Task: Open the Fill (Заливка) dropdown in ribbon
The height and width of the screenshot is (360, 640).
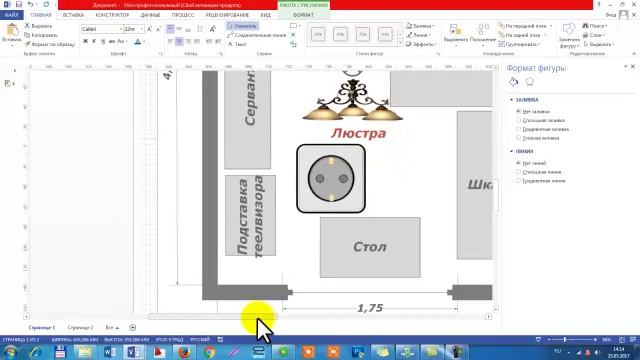Action: pos(420,26)
